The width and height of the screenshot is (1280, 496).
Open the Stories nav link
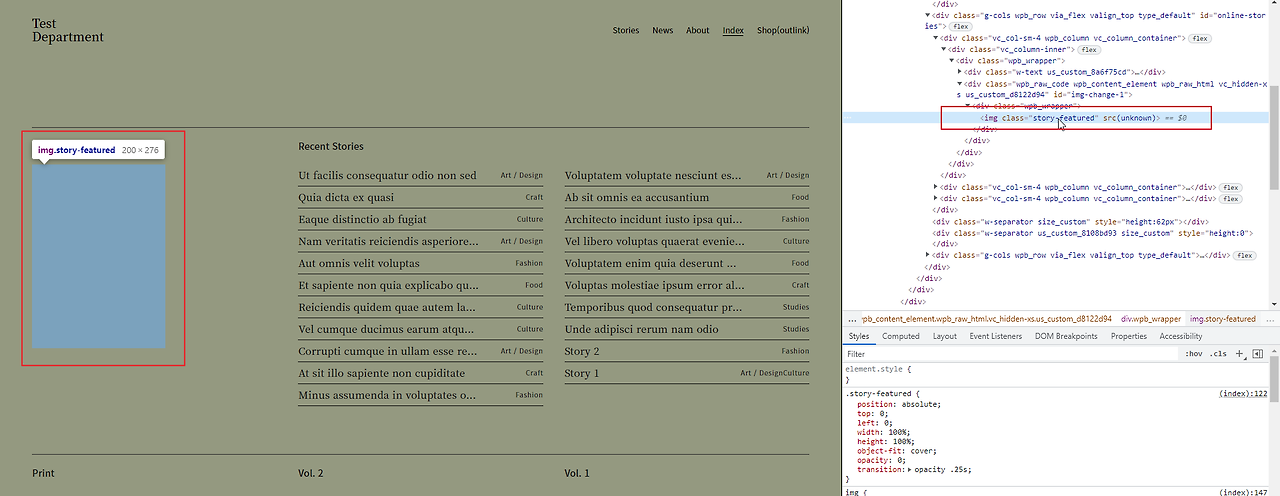pos(626,30)
